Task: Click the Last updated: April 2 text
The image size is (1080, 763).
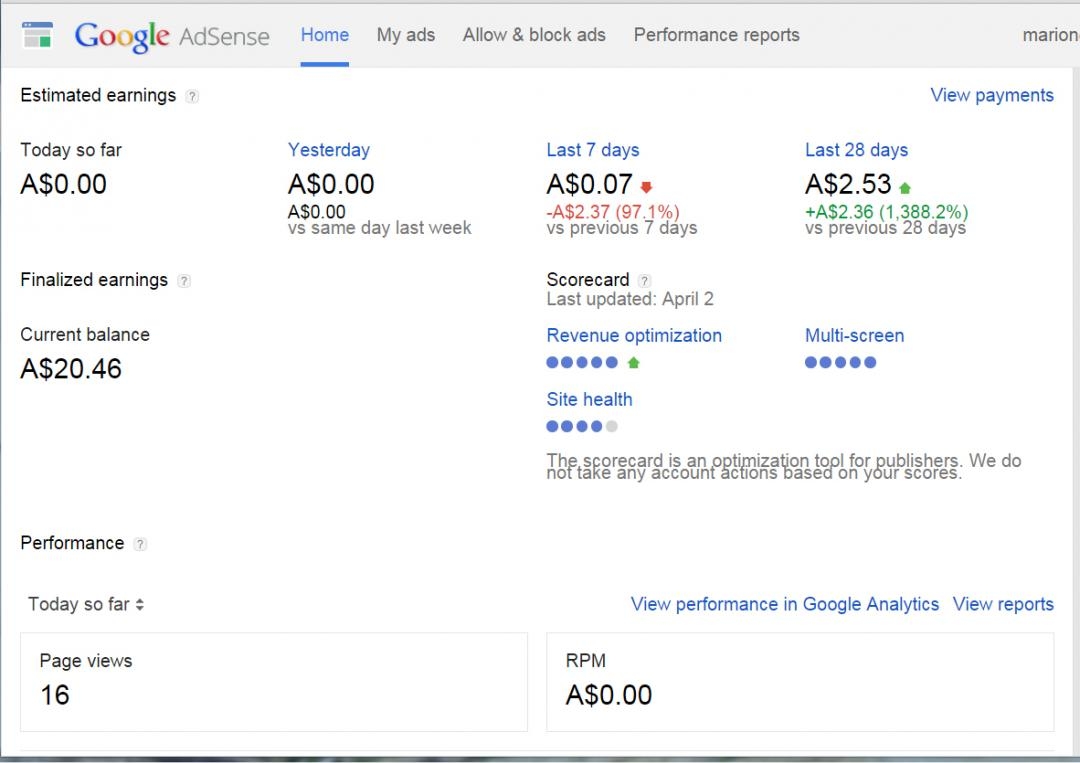Action: pos(630,299)
